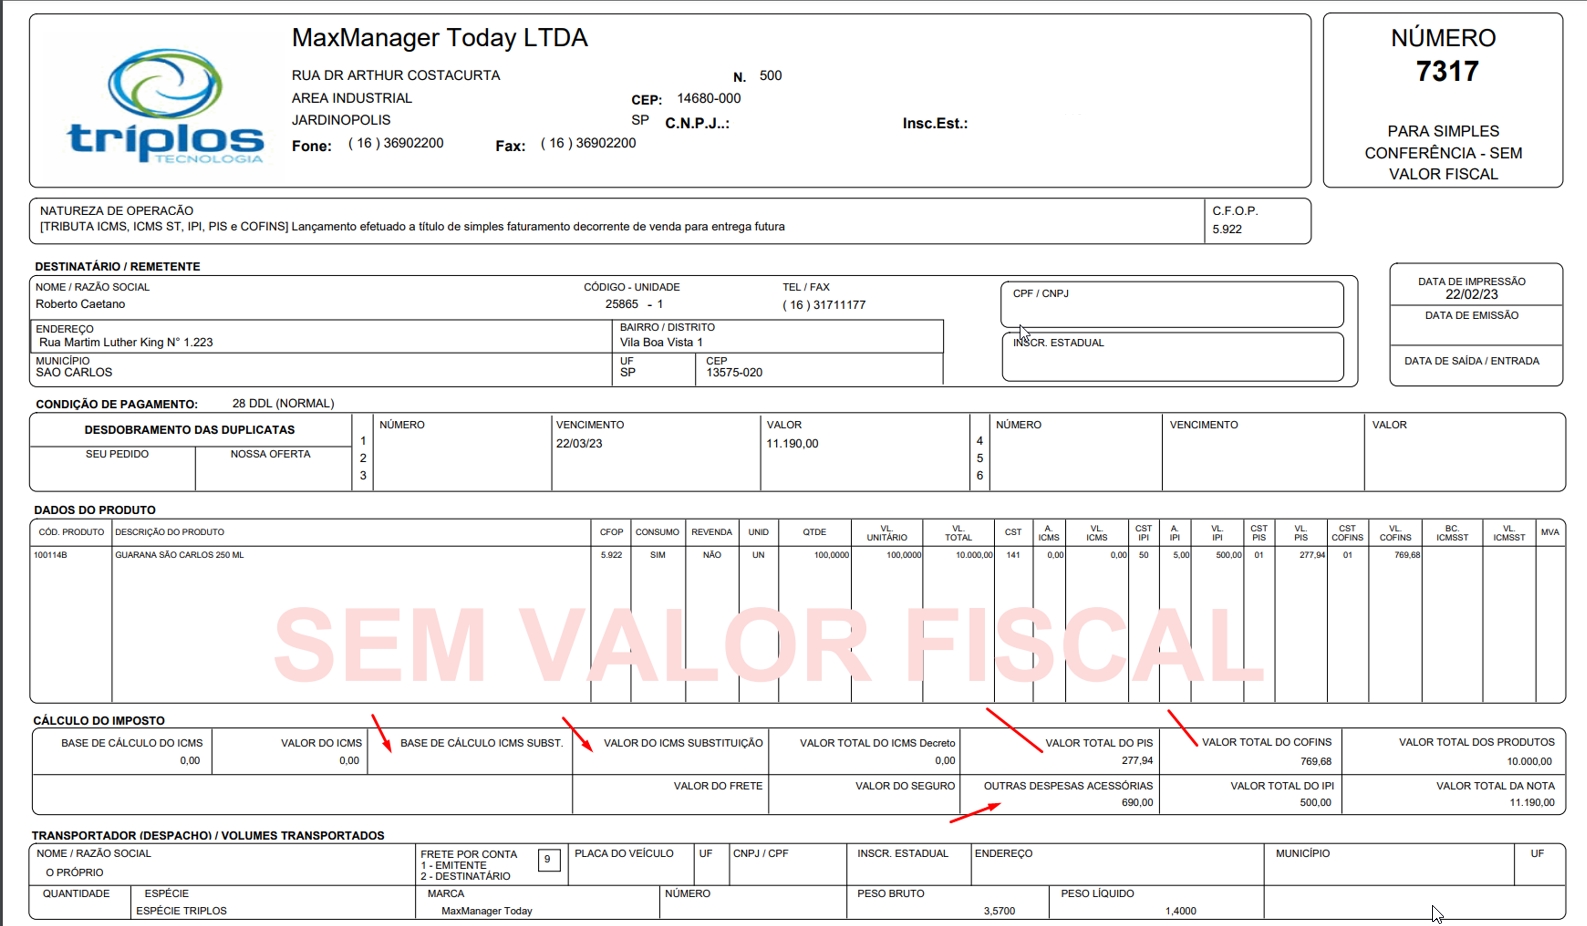
Task: Click '10.000,00' under VALOR TOTAL DOS PRODUTOS
Action: (x=1530, y=761)
